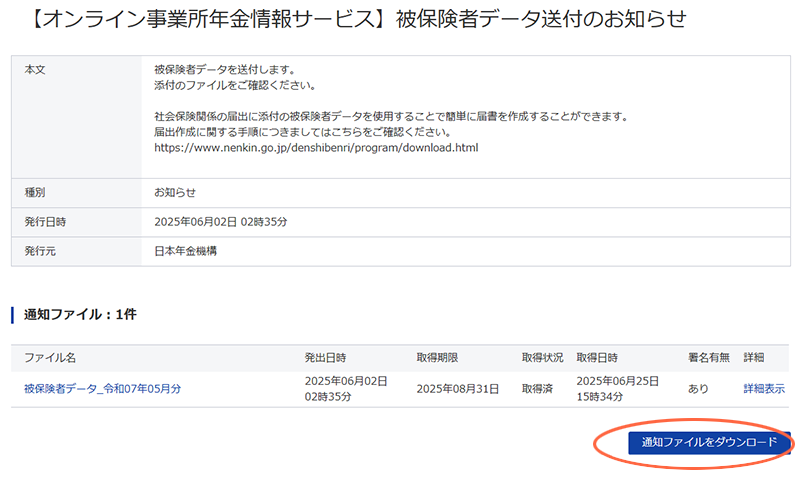Click the 通知ファイルをダウンロード button

click(709, 442)
